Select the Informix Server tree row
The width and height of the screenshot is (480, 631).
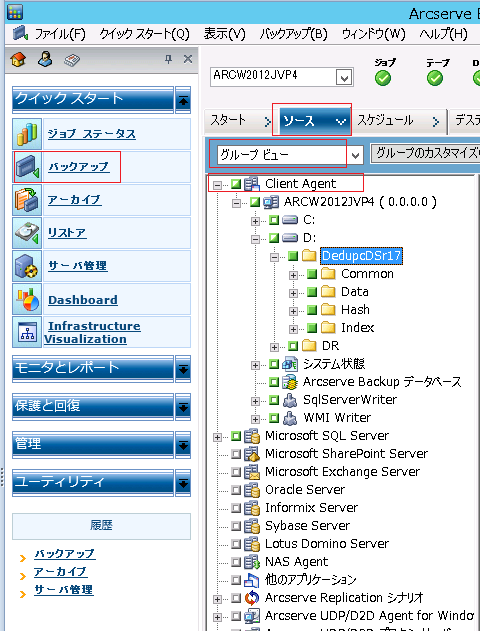(x=311, y=508)
